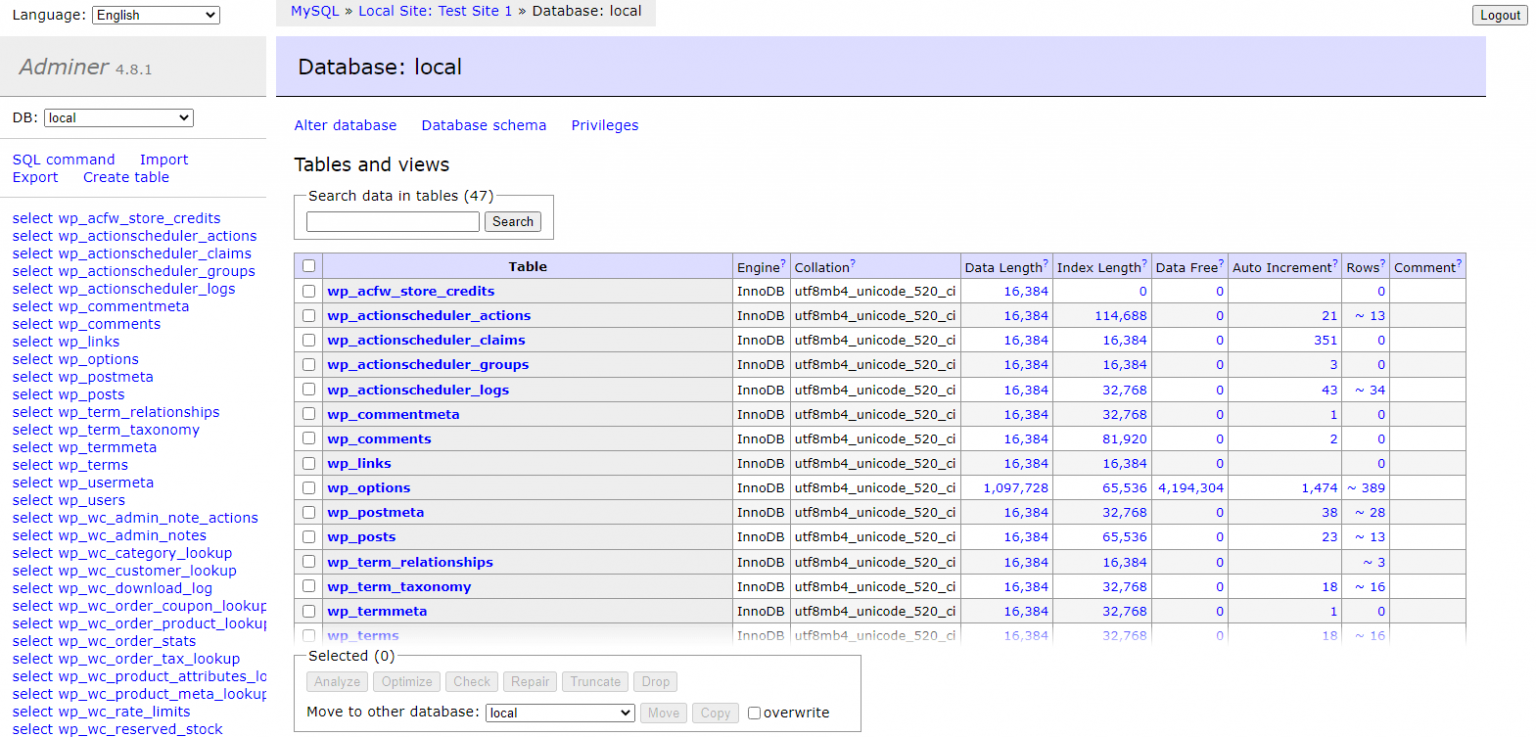
Task: Open the Engine column help question mark
Action: tap(783, 263)
